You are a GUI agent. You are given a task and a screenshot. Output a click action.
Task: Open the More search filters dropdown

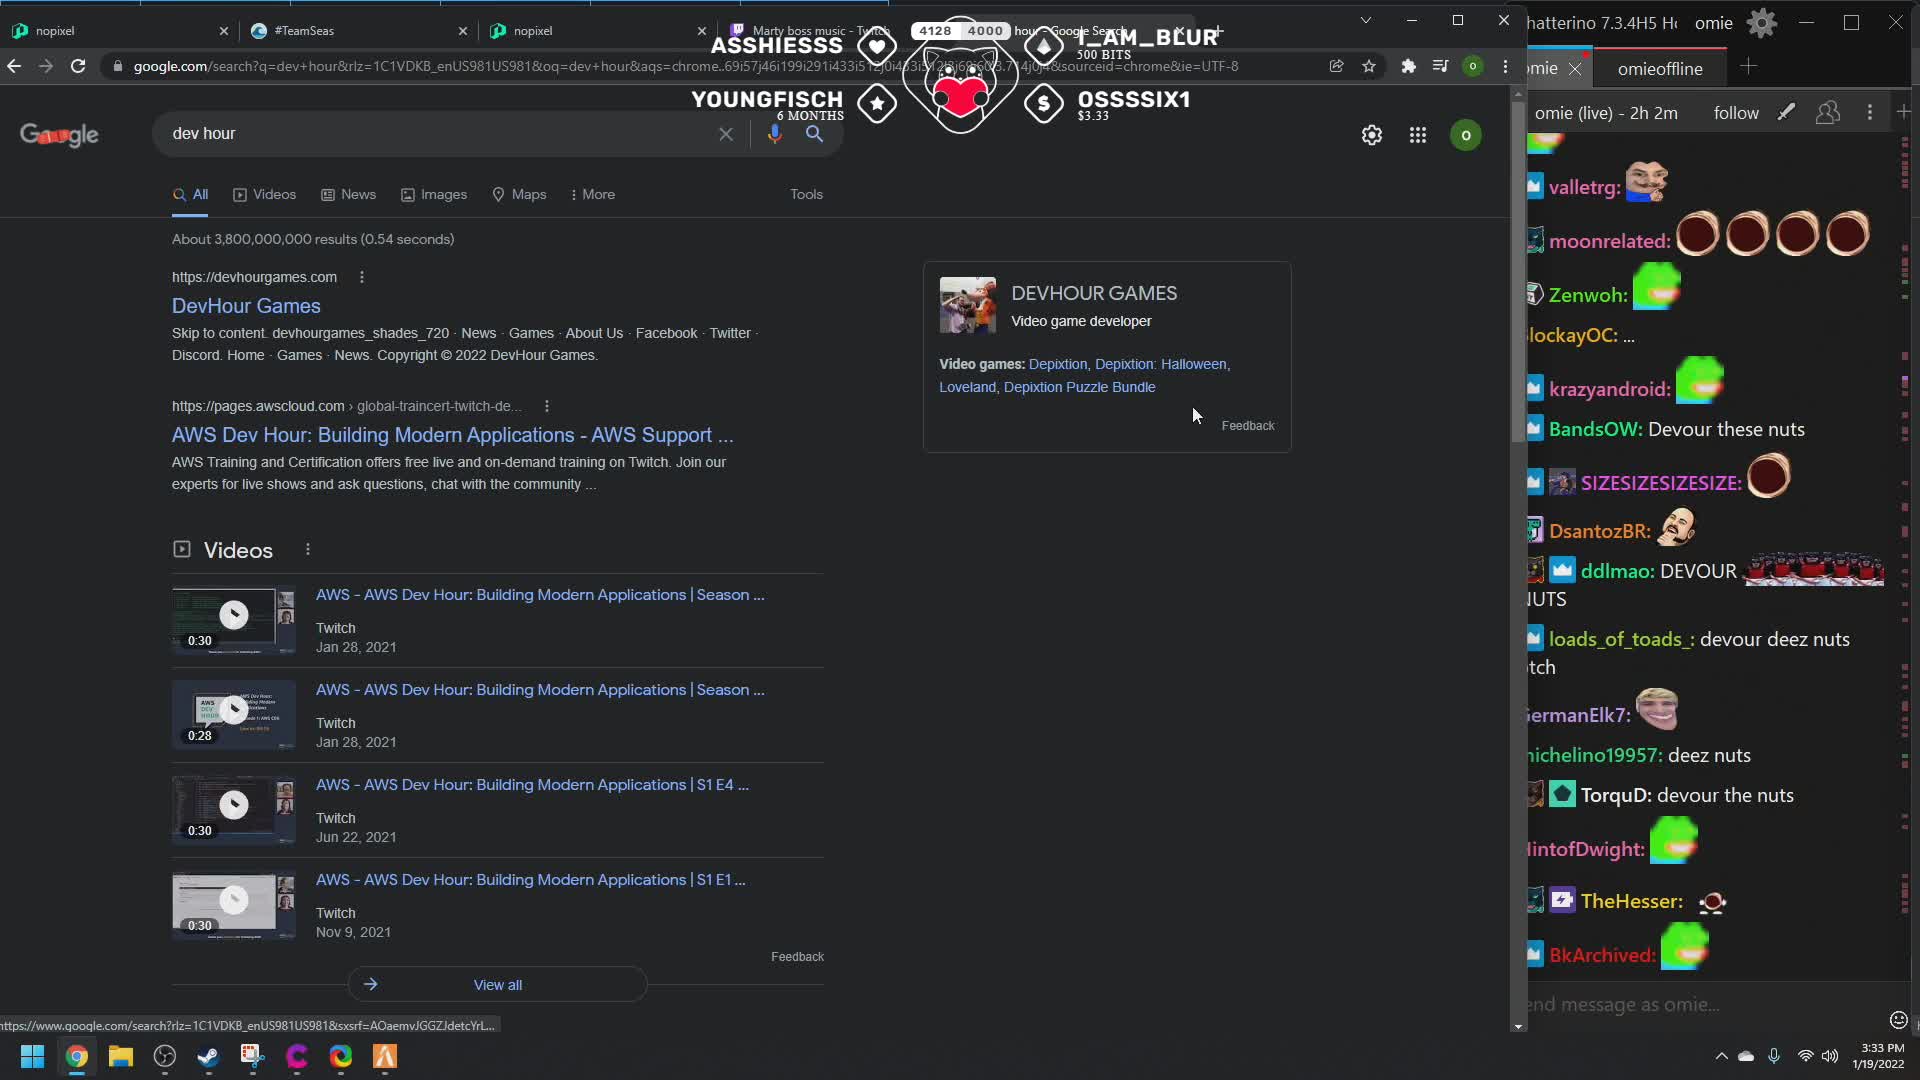pyautogui.click(x=592, y=194)
